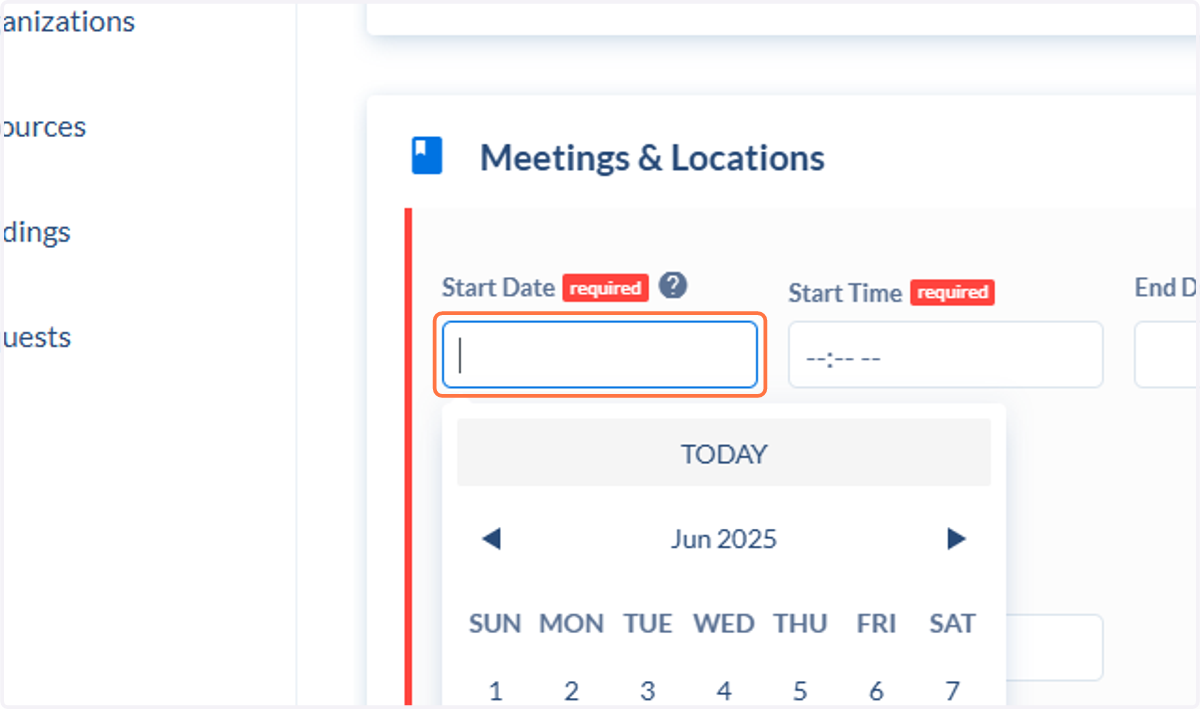Open the Start Time field
The width and height of the screenshot is (1200, 709).
point(945,354)
